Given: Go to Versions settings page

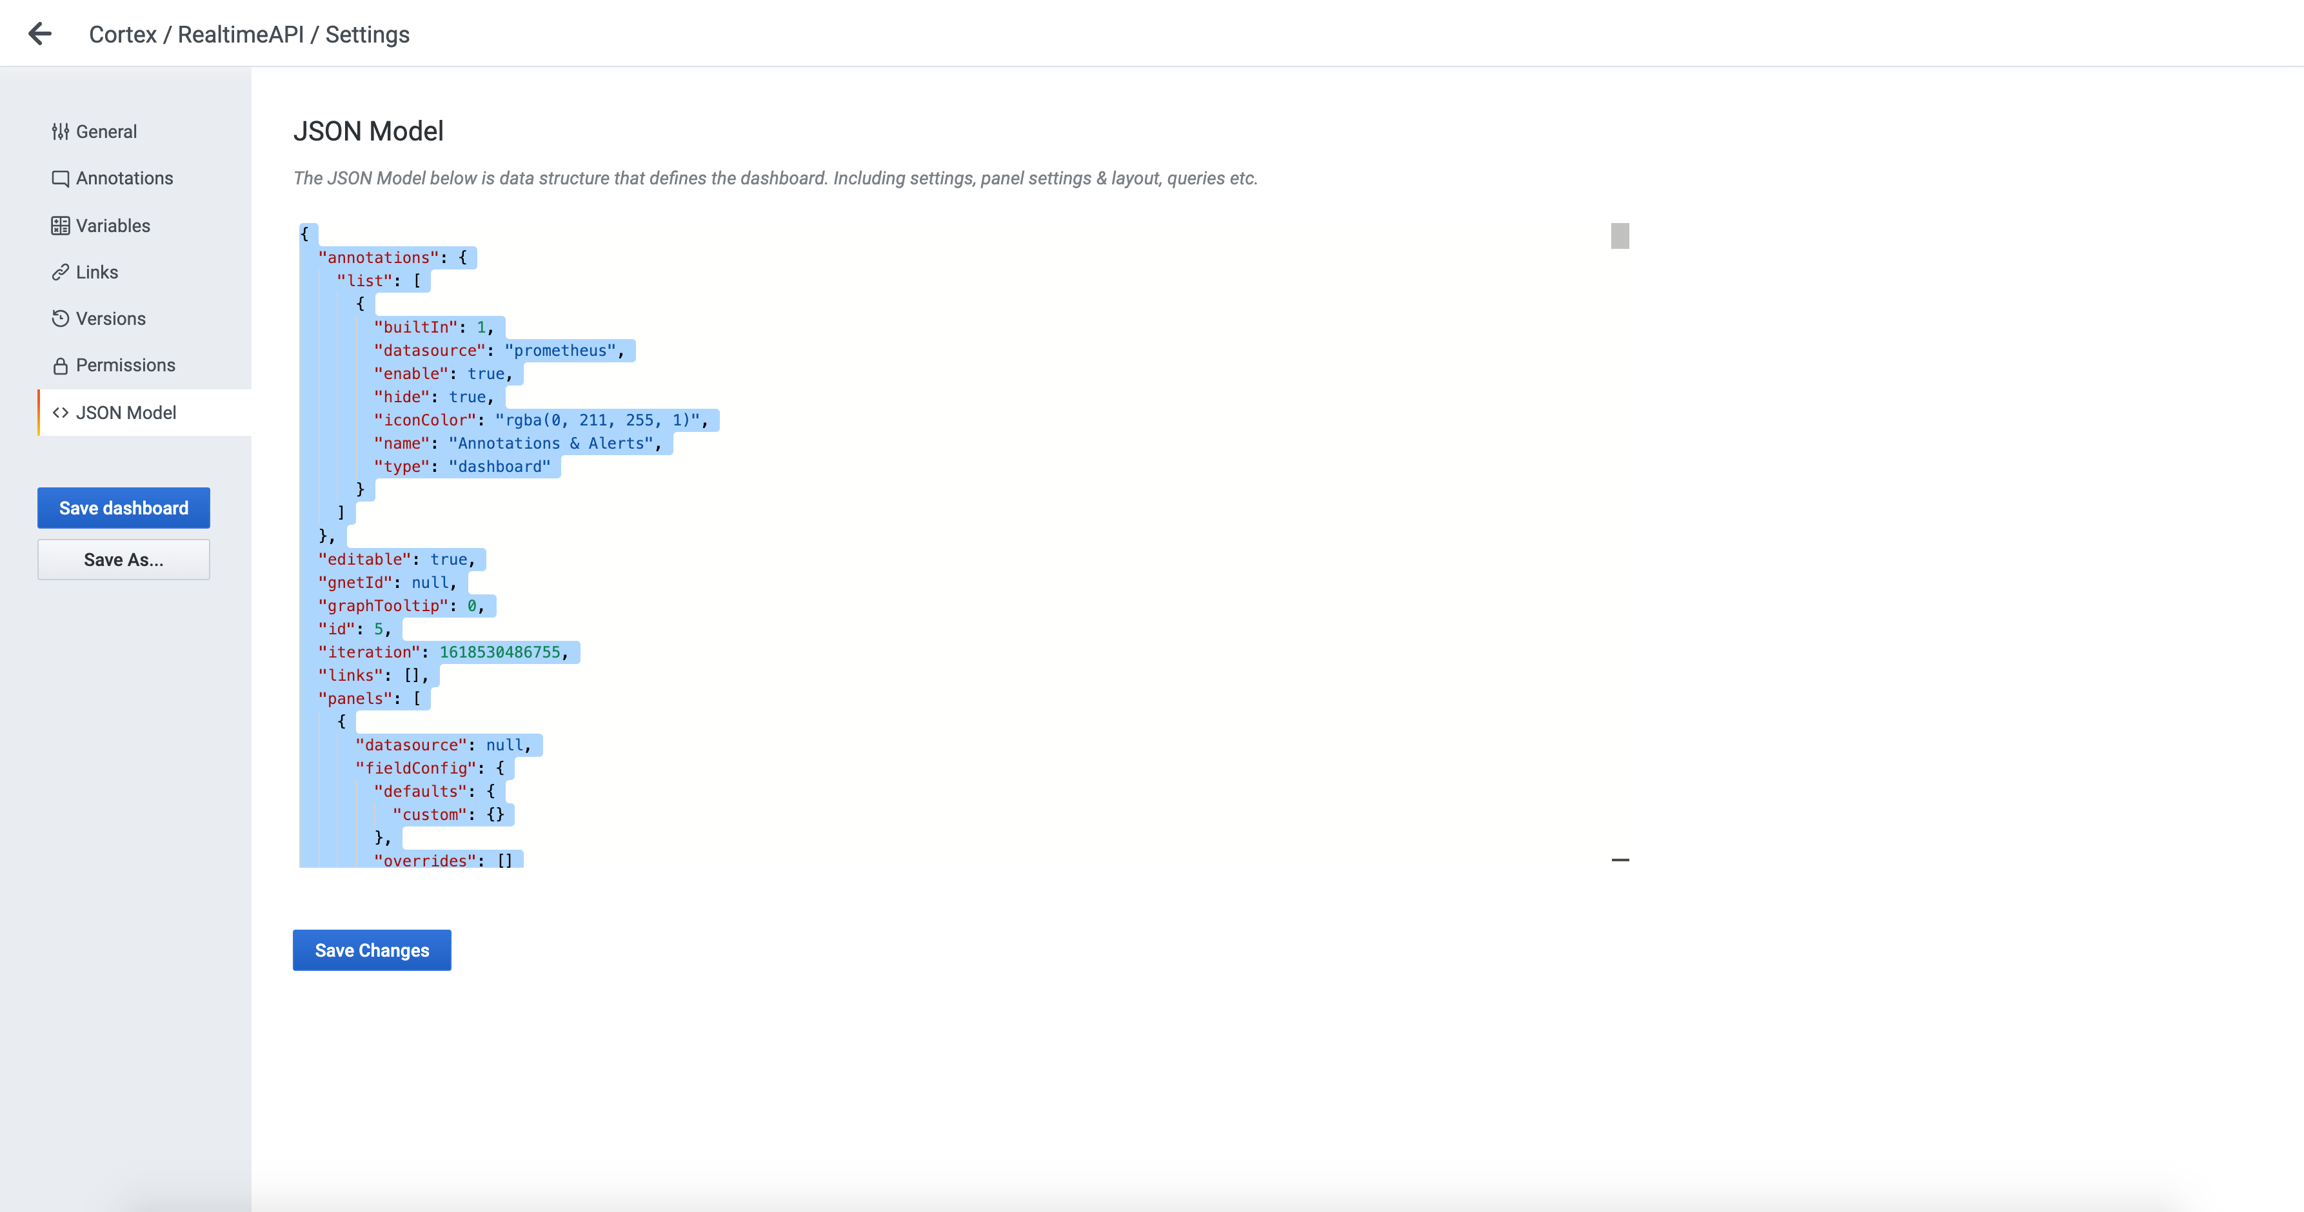Looking at the screenshot, I should [110, 319].
